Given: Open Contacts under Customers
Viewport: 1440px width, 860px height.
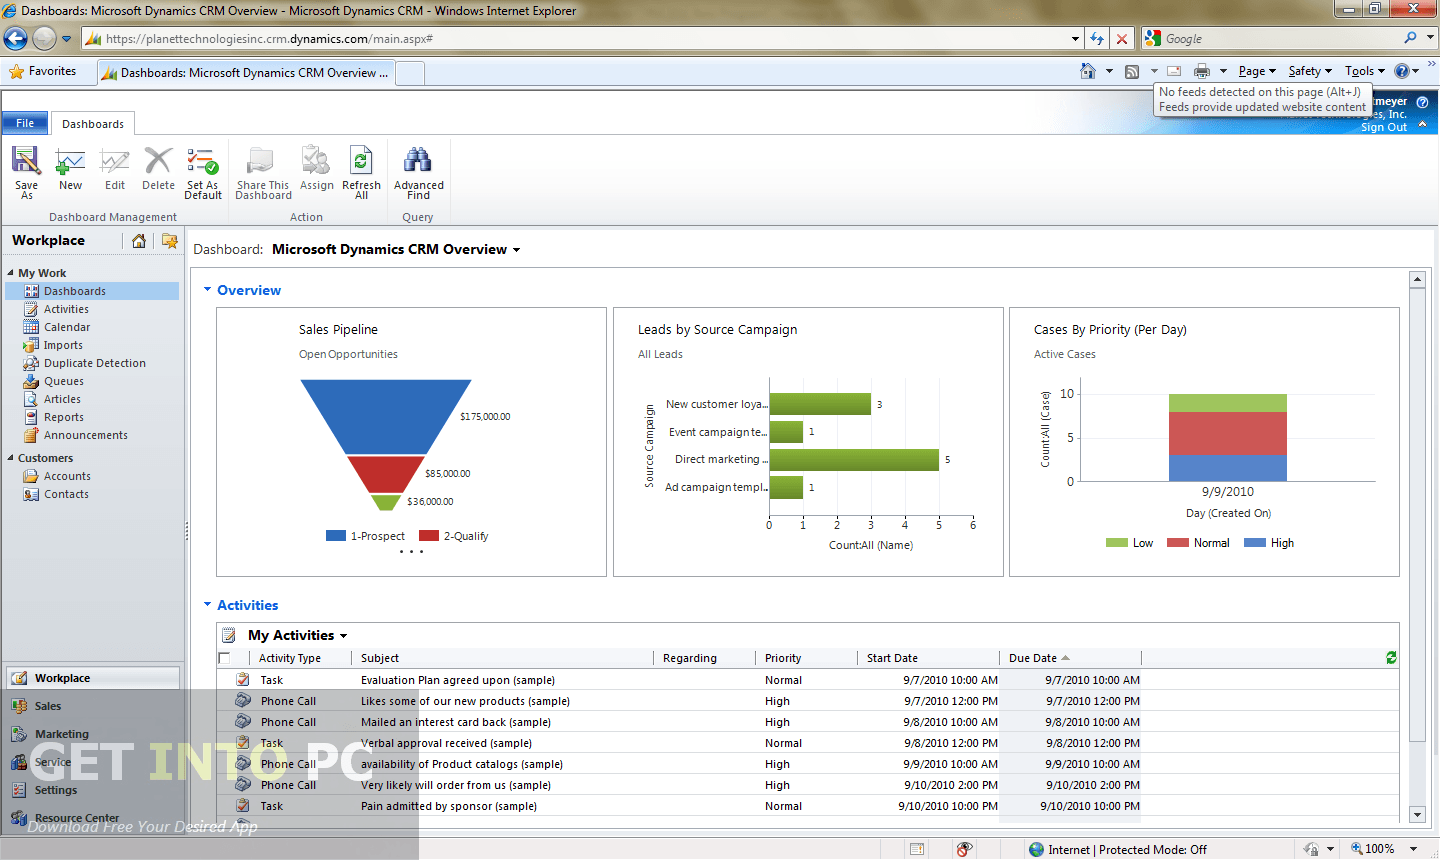Looking at the screenshot, I should (66, 494).
